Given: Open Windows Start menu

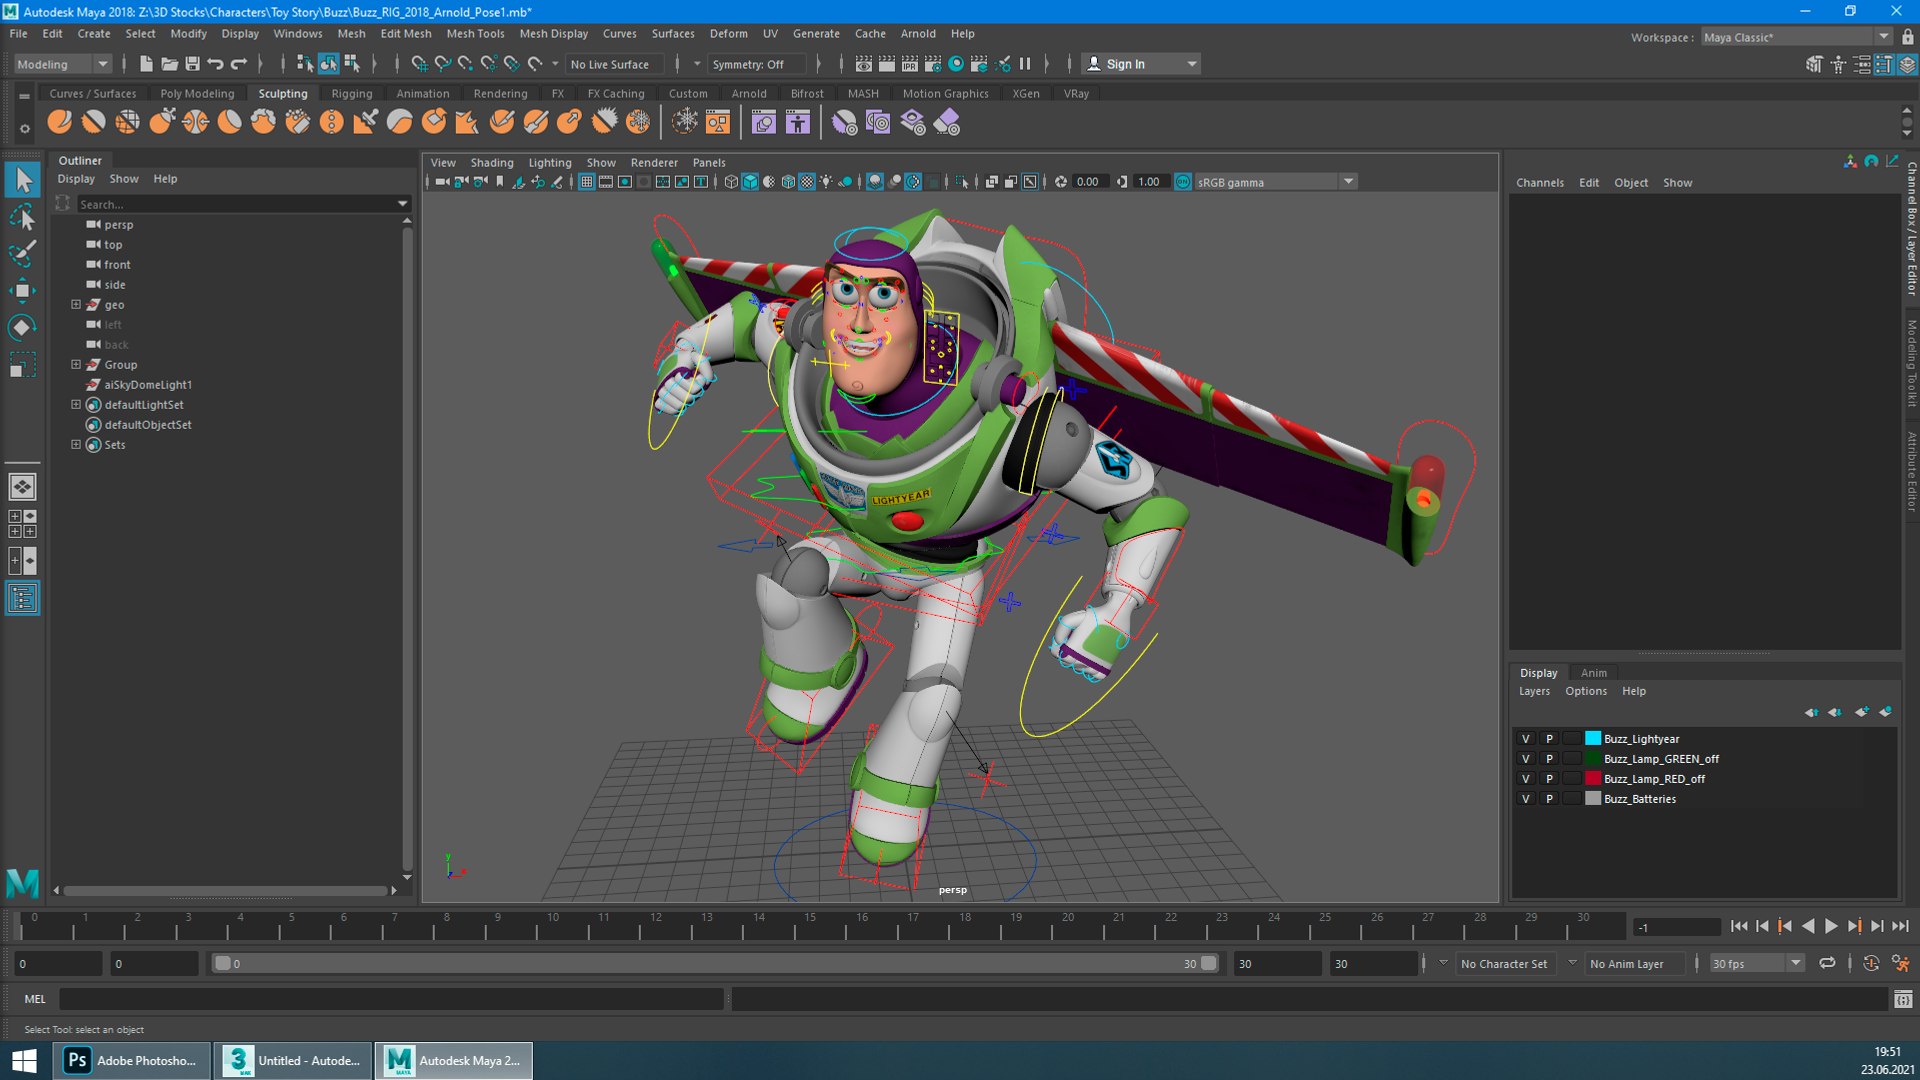Looking at the screenshot, I should 24,1060.
